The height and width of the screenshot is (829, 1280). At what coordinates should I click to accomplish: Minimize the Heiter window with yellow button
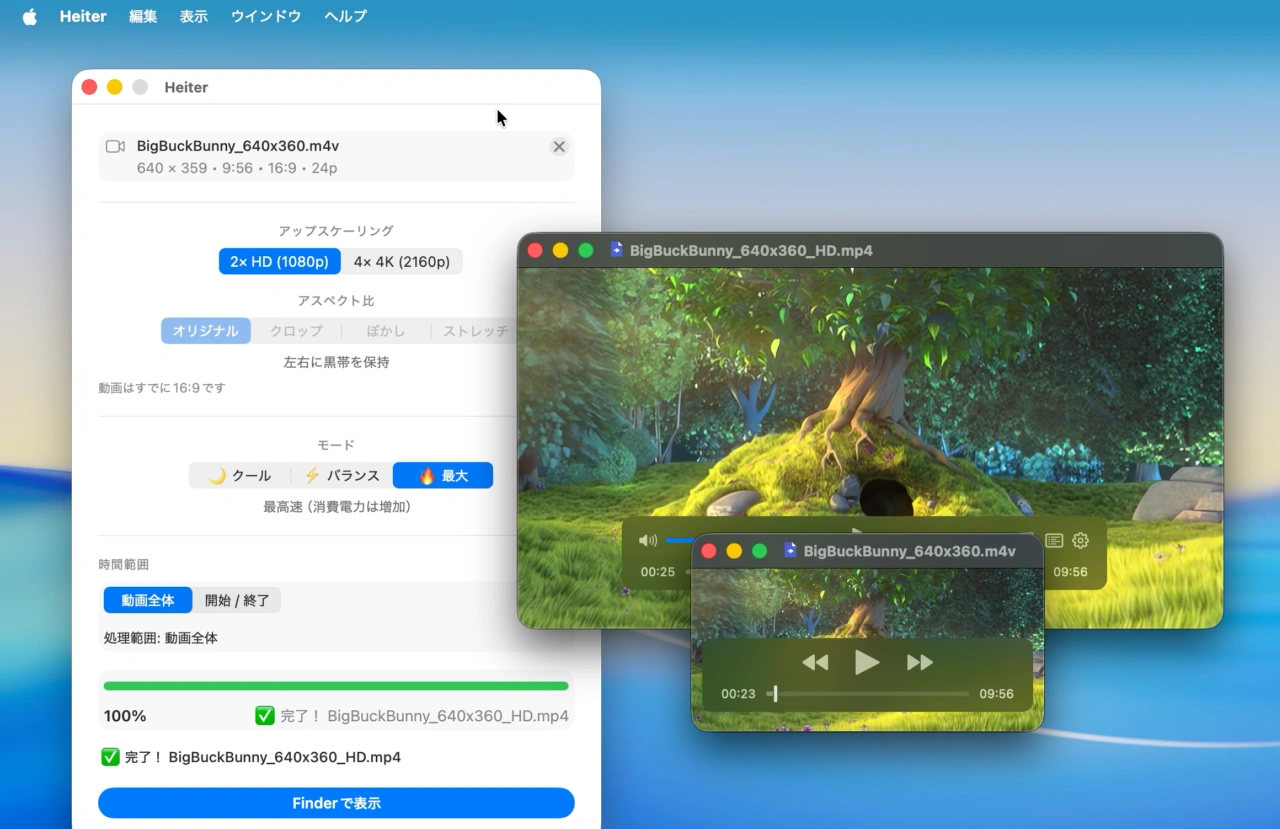pos(114,87)
